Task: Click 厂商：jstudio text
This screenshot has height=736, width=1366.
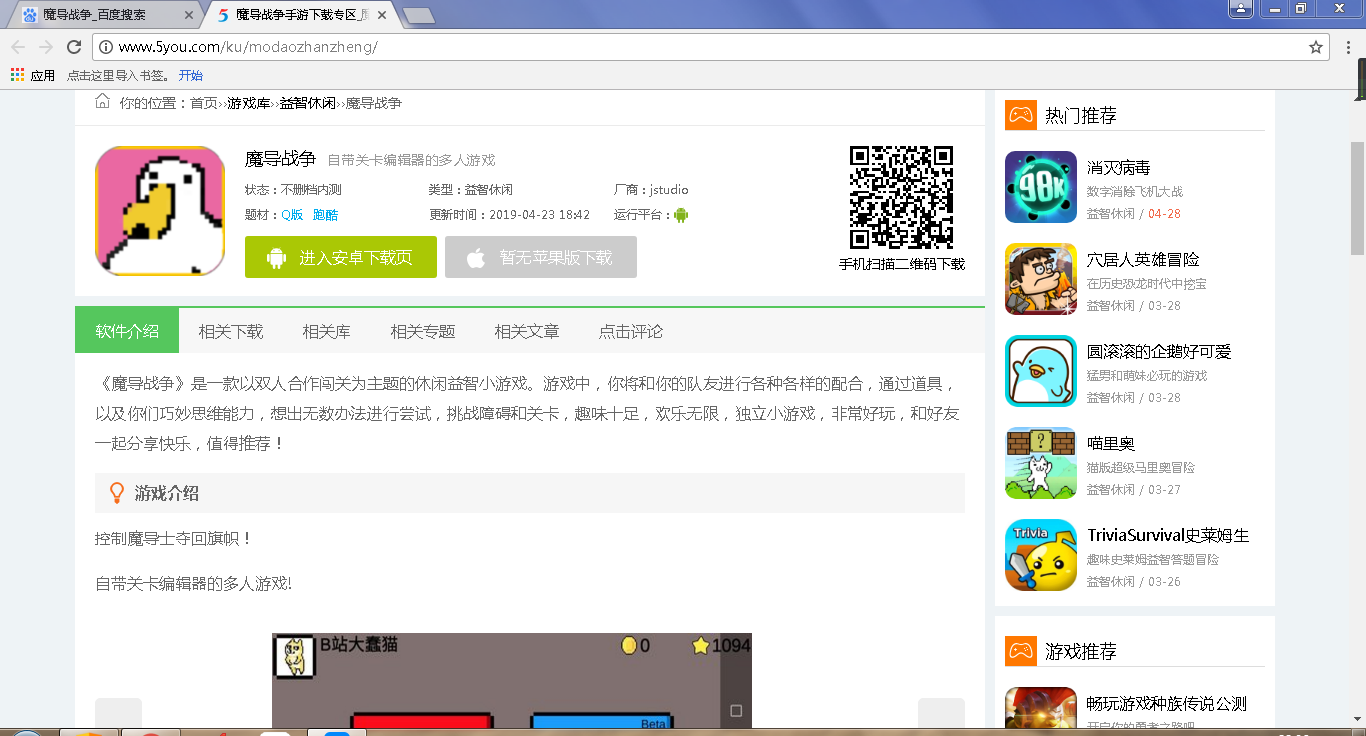Action: (x=651, y=189)
